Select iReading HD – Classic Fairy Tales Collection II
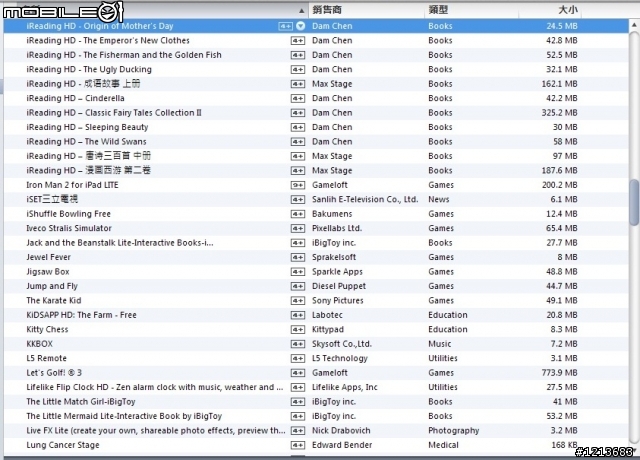The image size is (640, 460). coord(316,113)
